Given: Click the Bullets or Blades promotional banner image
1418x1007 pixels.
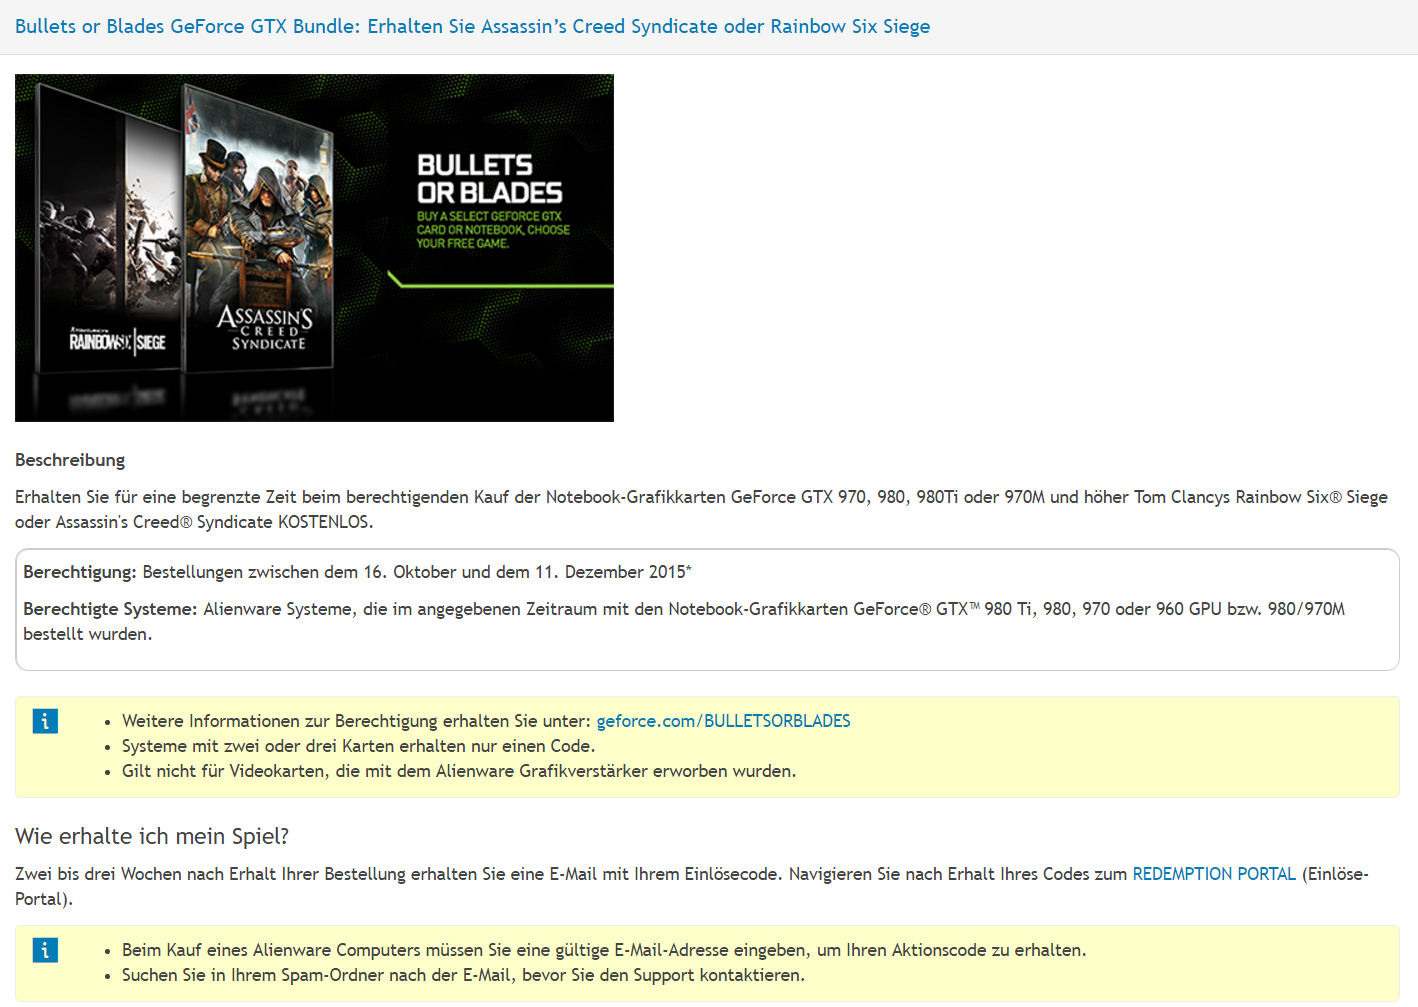Looking at the screenshot, I should coord(314,248).
